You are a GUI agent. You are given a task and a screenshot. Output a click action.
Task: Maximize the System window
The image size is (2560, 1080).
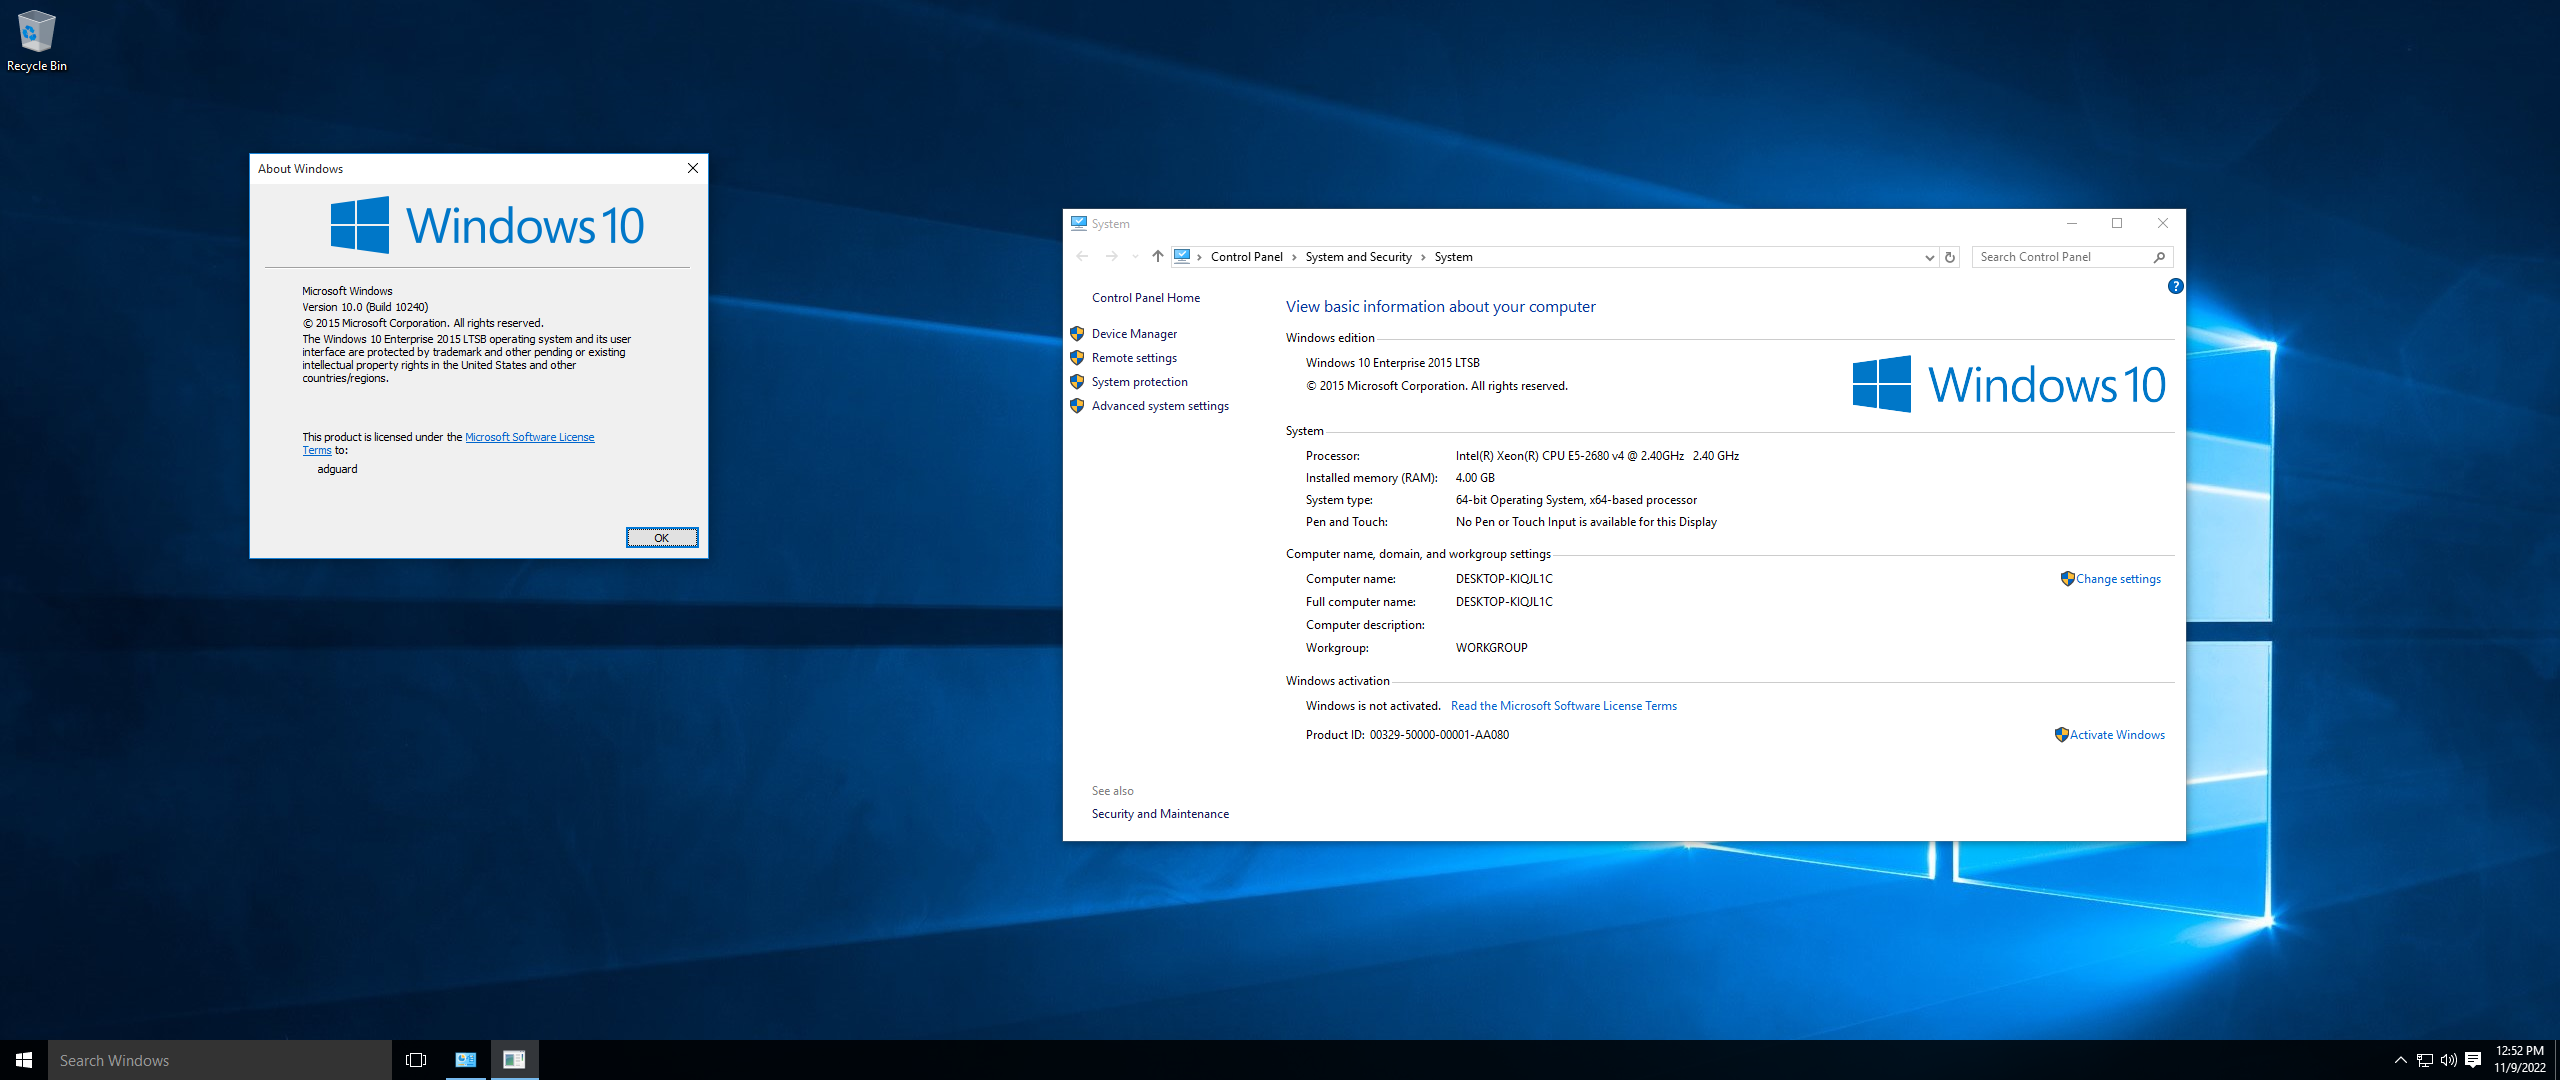click(2117, 223)
